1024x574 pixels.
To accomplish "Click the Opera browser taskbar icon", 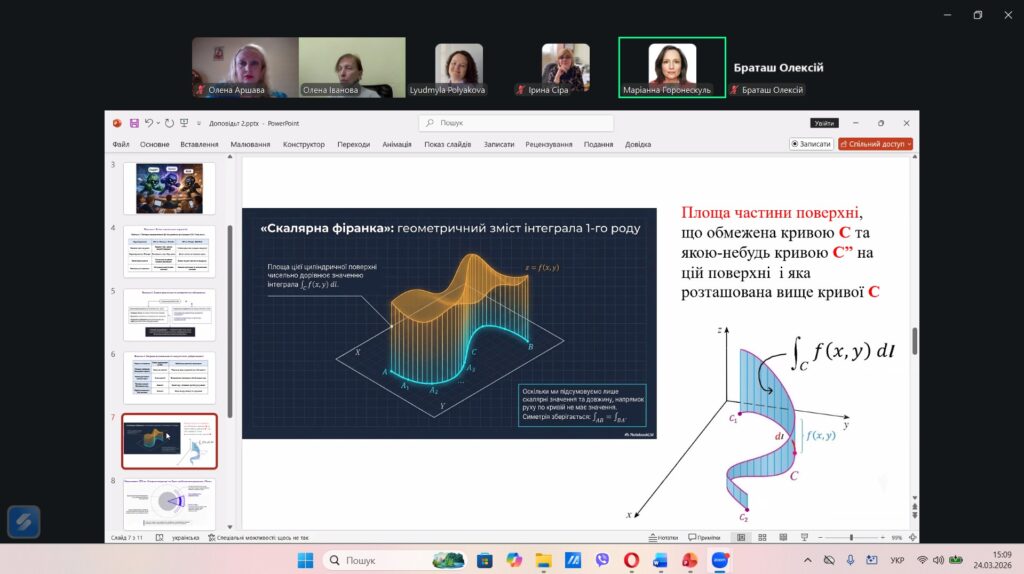I will (631, 560).
